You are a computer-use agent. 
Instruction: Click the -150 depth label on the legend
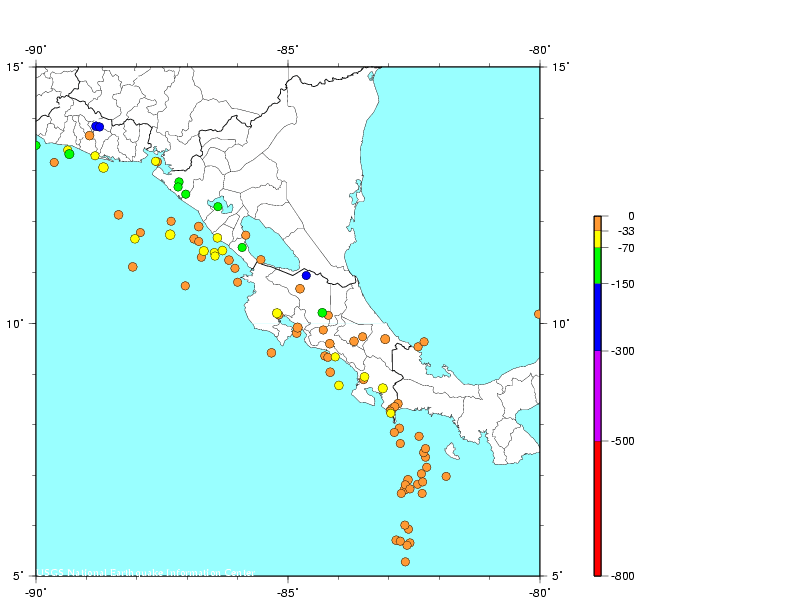[x=624, y=284]
